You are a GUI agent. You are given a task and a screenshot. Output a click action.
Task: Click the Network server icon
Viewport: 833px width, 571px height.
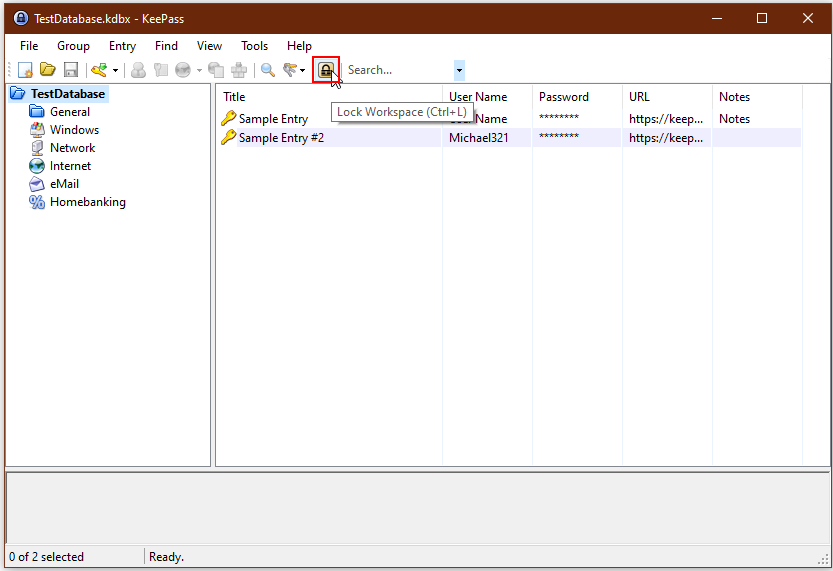[x=37, y=148]
